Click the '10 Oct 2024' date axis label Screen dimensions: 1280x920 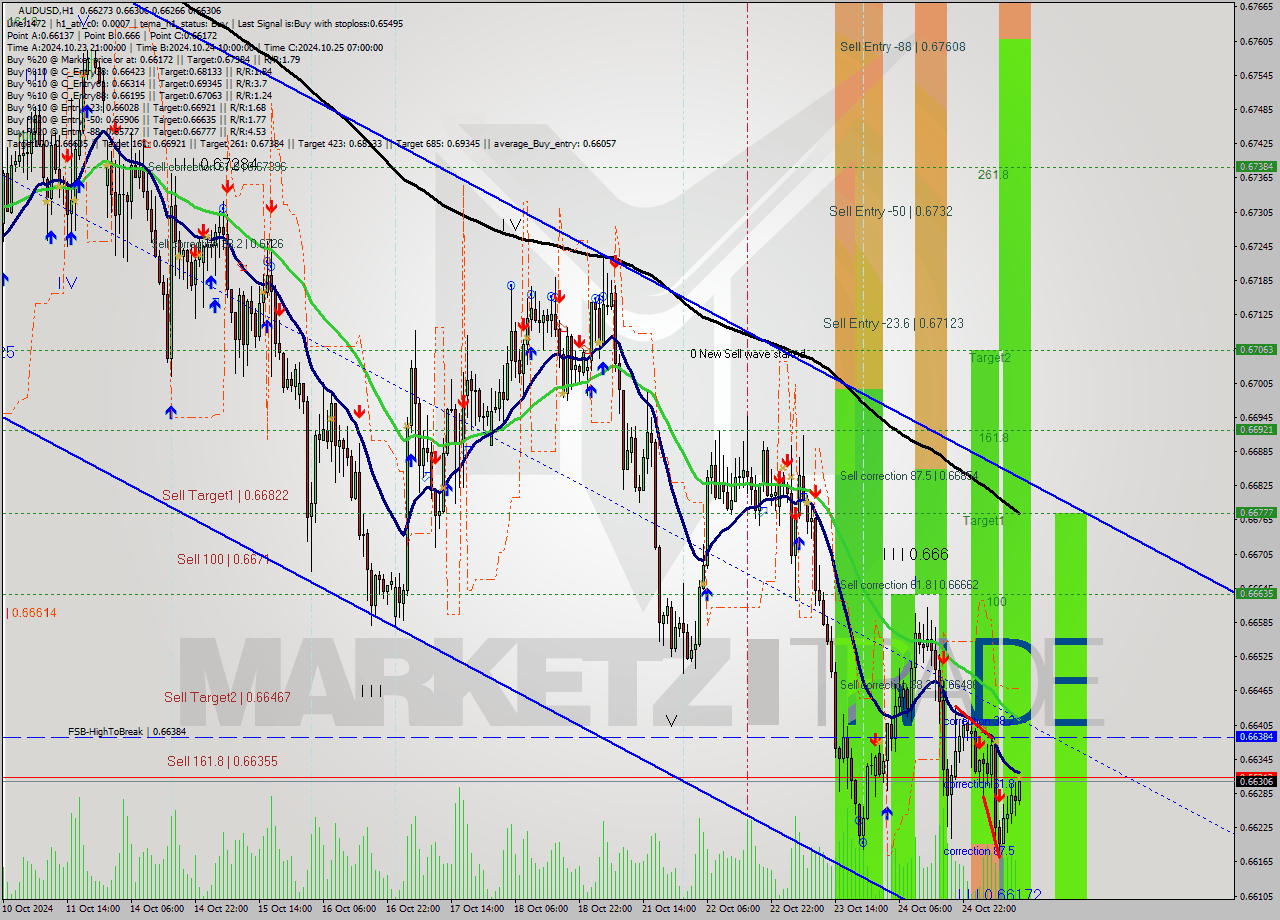tap(28, 909)
